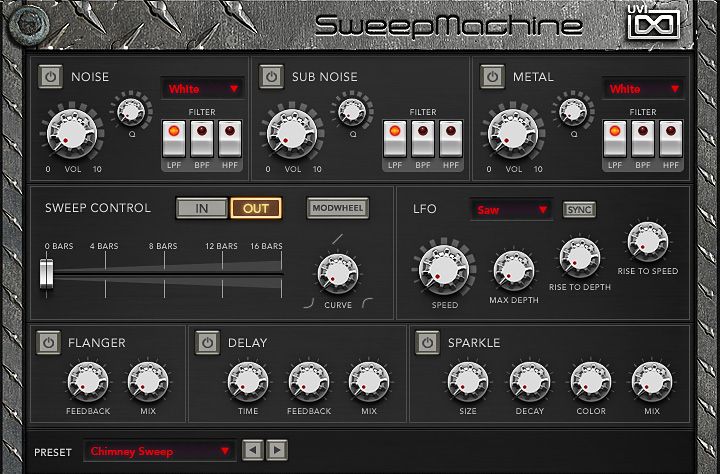Image resolution: width=720 pixels, height=474 pixels.
Task: Click the sweep length bars slider handle
Action: [47, 272]
